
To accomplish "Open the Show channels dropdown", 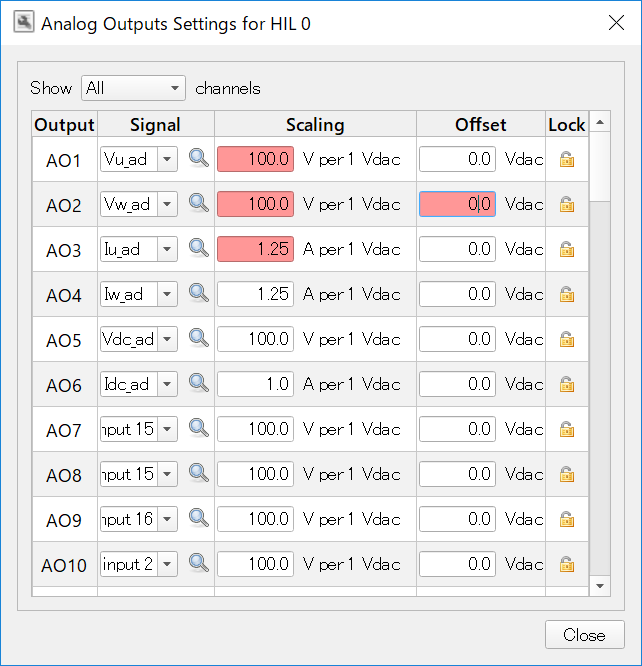I will [134, 88].
